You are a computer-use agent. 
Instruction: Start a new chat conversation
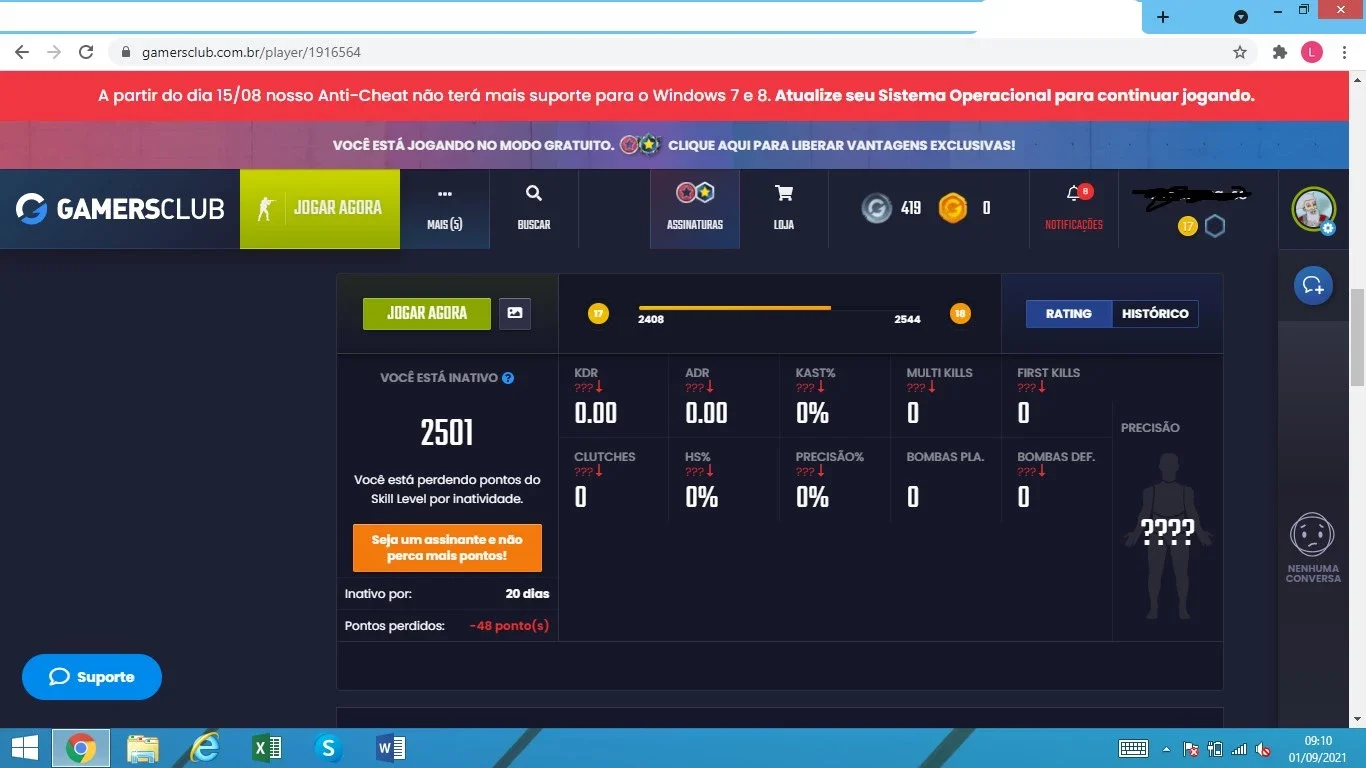click(x=1313, y=285)
